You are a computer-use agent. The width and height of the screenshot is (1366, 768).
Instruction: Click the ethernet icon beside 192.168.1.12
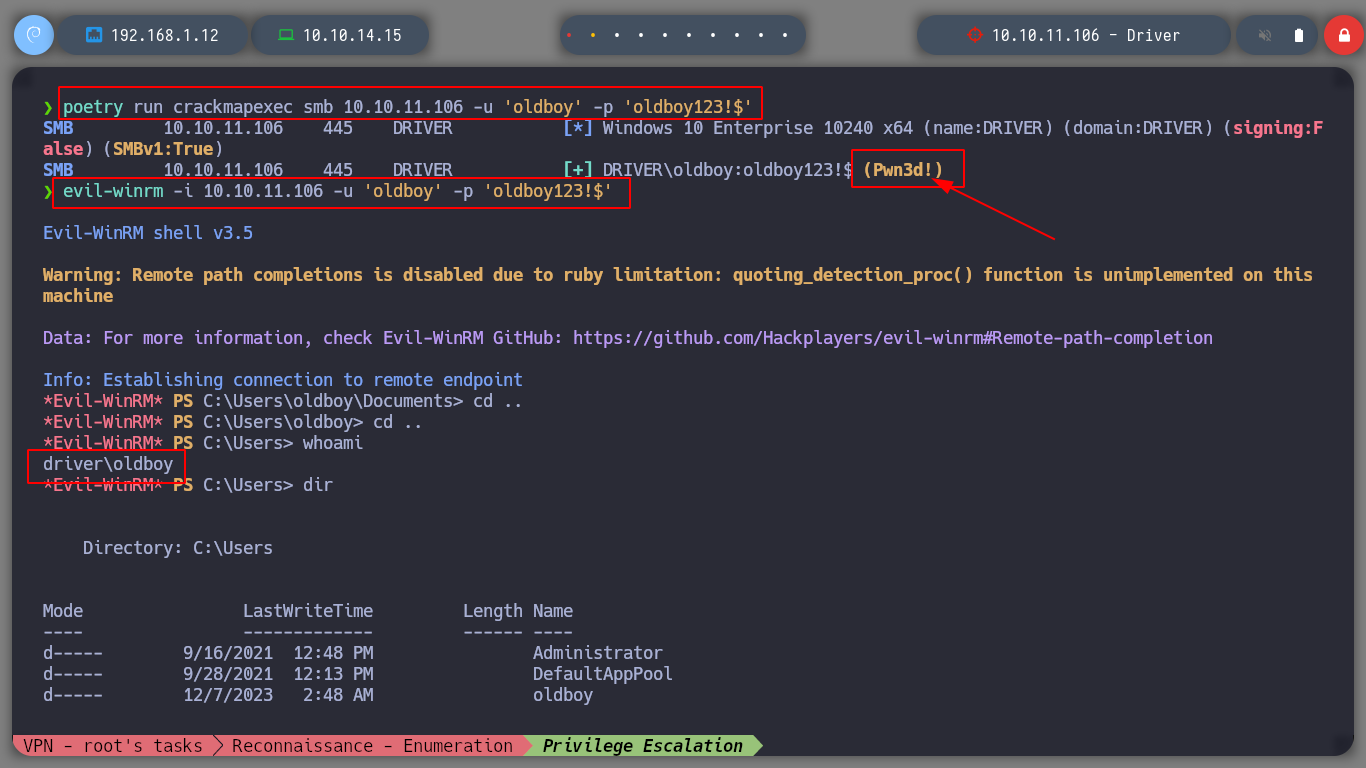tap(94, 35)
